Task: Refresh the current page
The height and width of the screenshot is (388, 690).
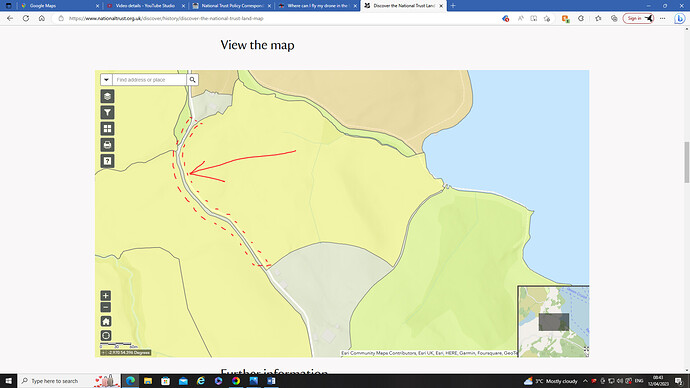Action: (x=26, y=18)
